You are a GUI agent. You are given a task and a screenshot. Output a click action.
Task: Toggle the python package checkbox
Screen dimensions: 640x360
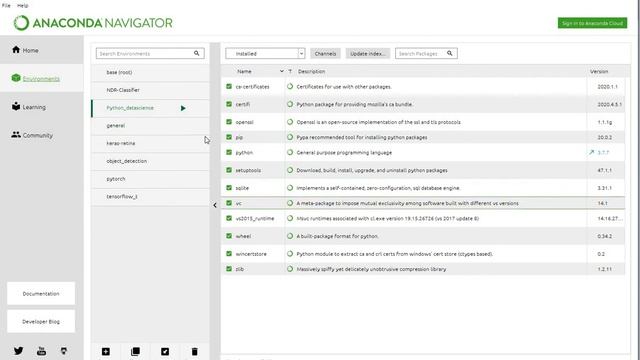pyautogui.click(x=229, y=152)
